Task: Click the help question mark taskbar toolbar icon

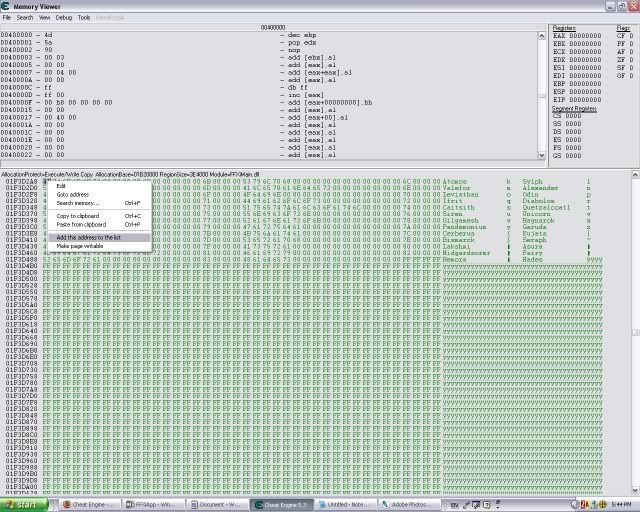Action: tap(486, 505)
